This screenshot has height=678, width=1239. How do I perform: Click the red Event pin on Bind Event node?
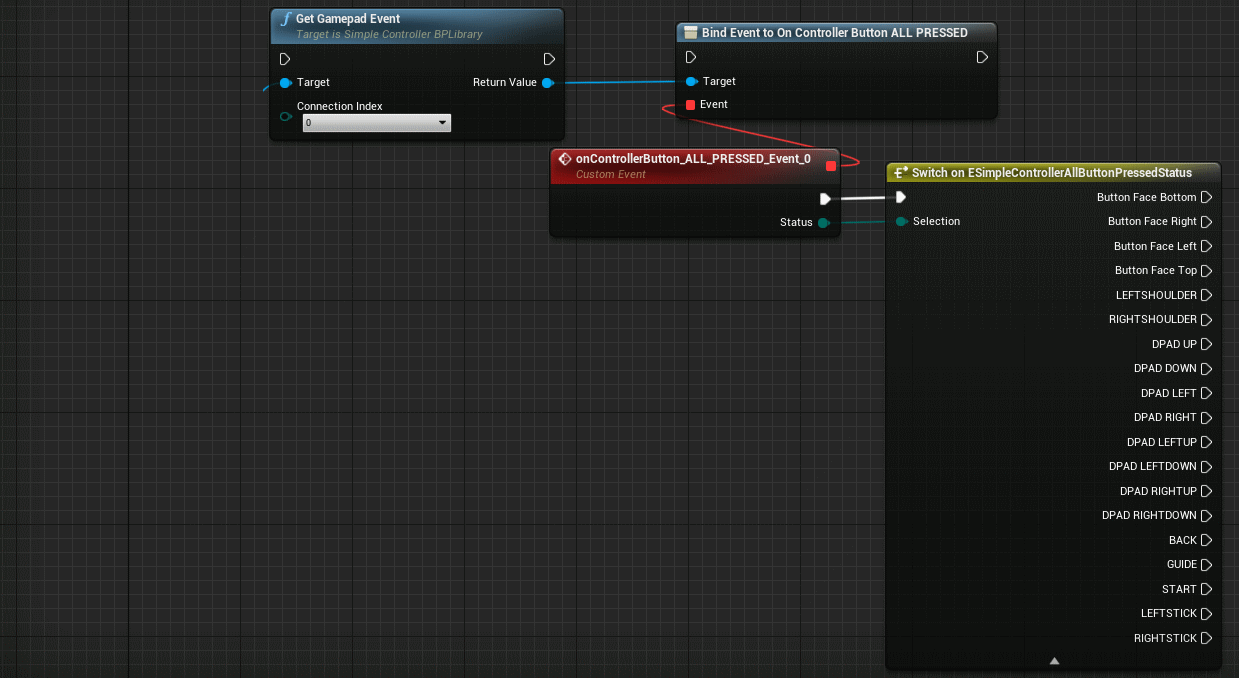[x=691, y=105]
